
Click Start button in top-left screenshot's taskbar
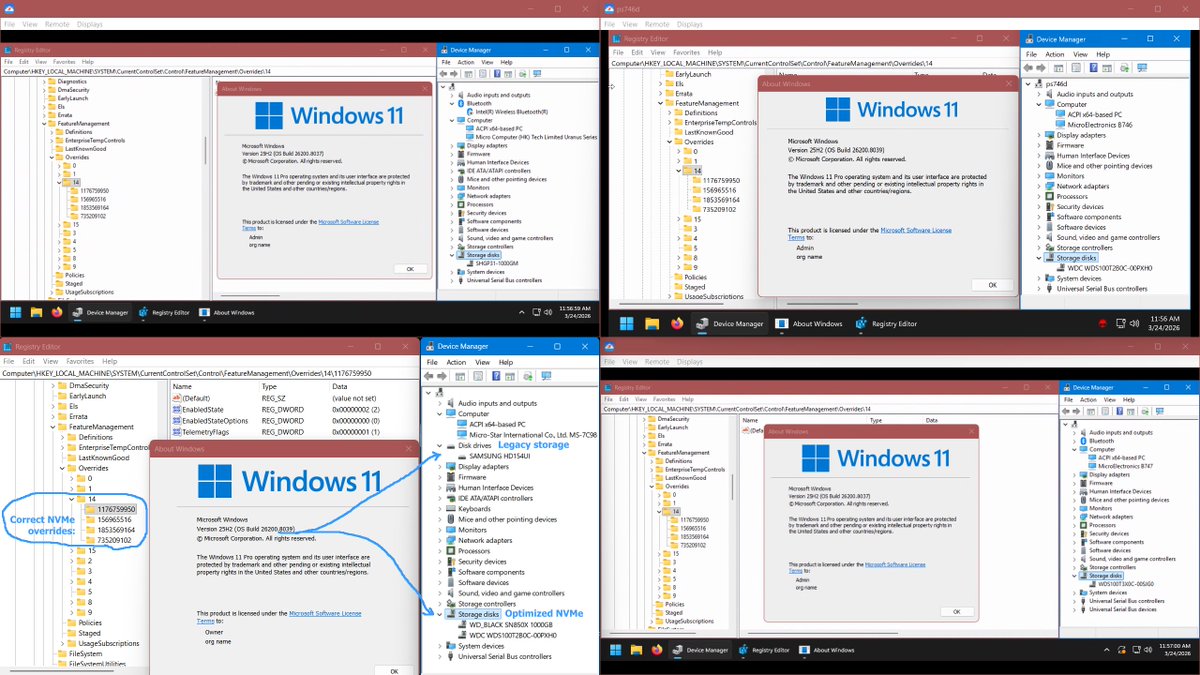click(16, 312)
